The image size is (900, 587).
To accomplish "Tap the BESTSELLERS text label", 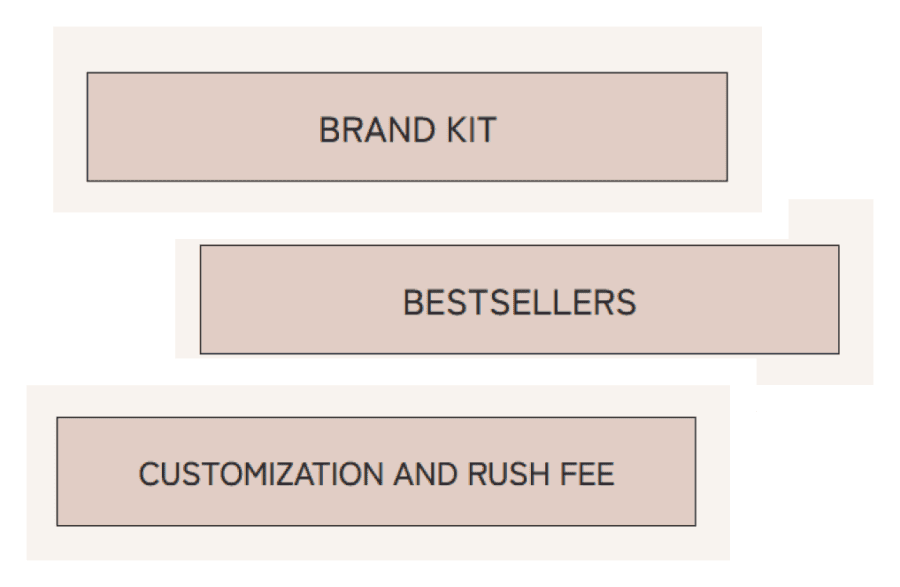I will click(519, 302).
